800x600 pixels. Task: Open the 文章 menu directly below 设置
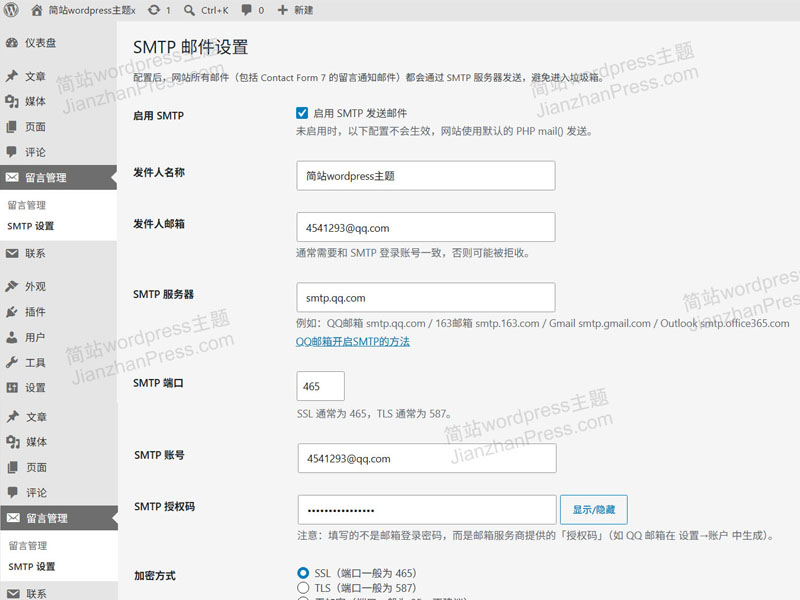coord(27,417)
